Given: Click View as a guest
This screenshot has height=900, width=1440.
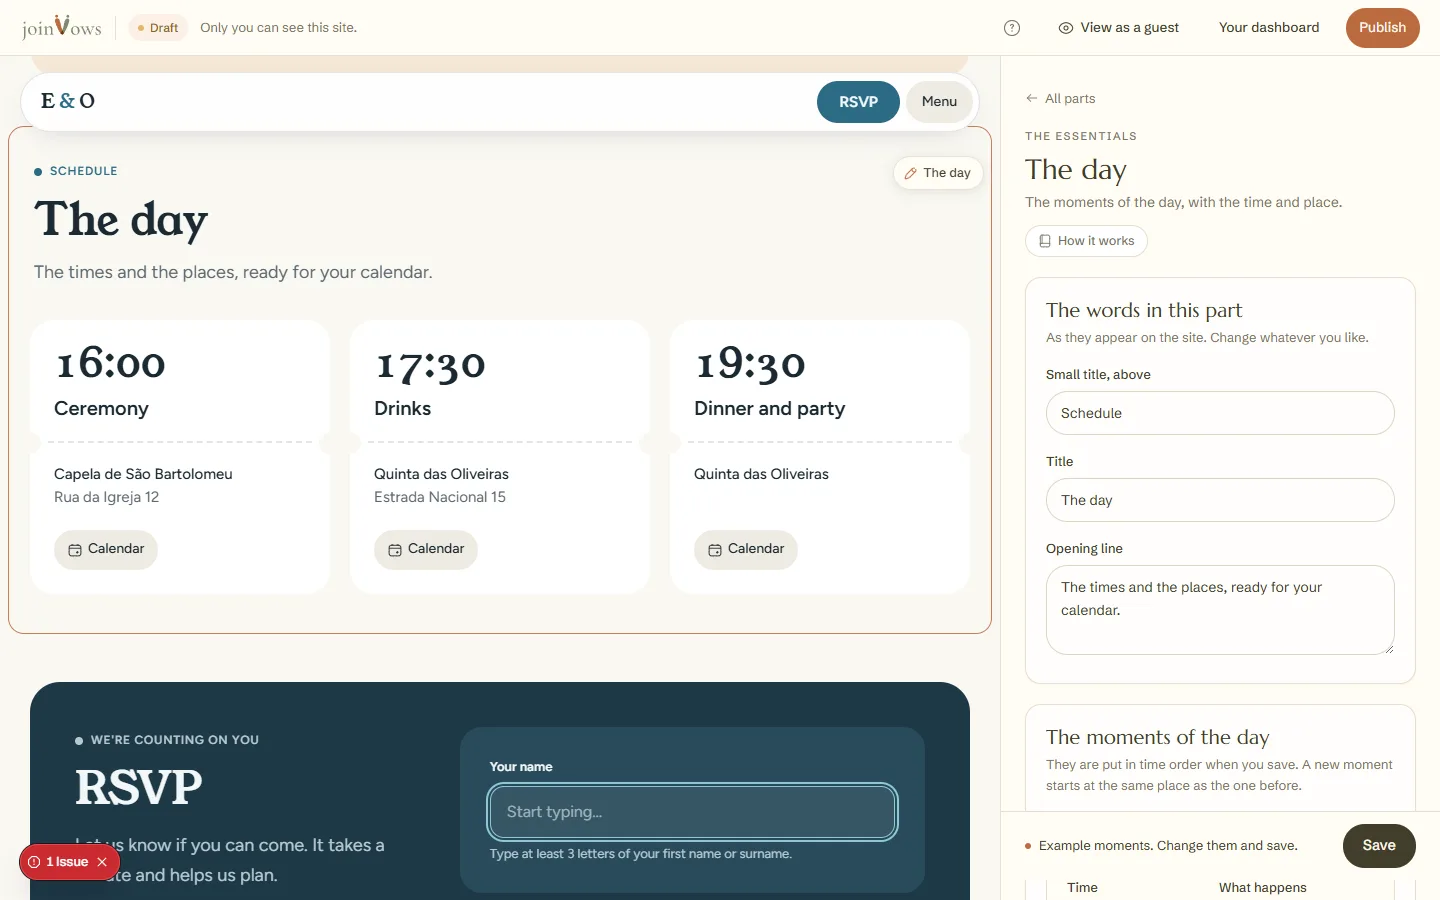Looking at the screenshot, I should [x=1119, y=28].
